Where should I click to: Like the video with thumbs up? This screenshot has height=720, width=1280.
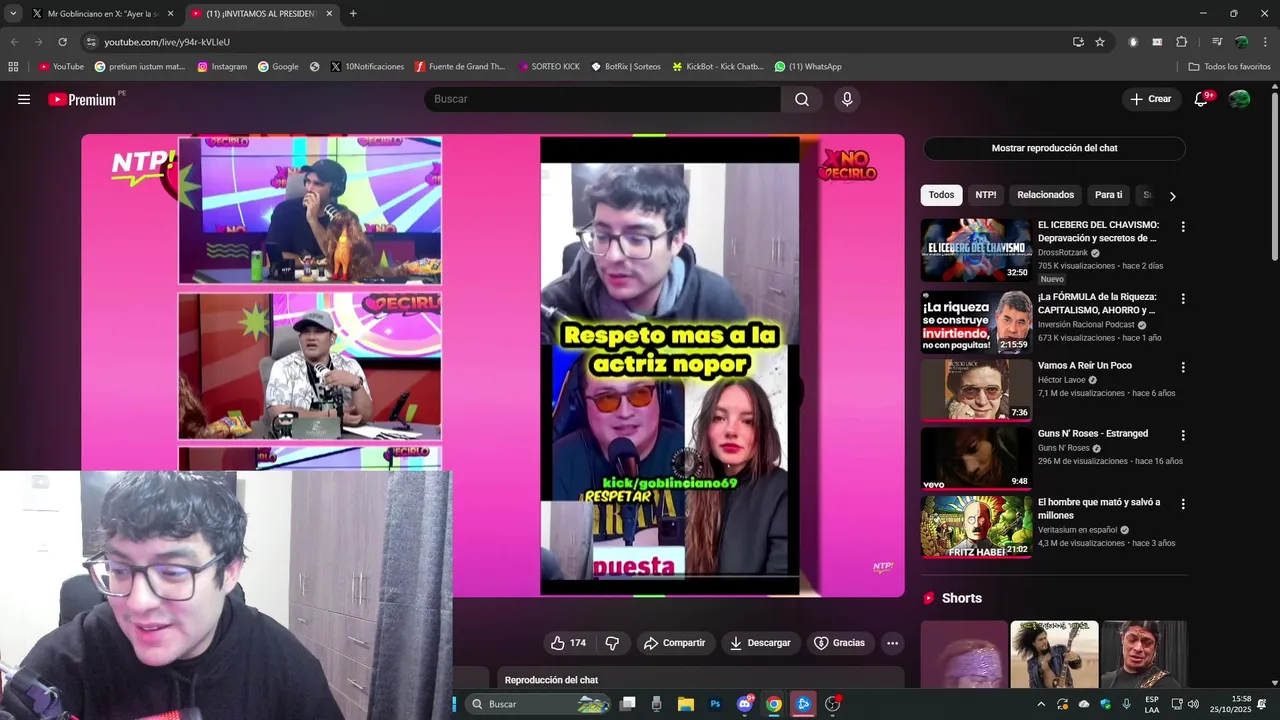[568, 643]
